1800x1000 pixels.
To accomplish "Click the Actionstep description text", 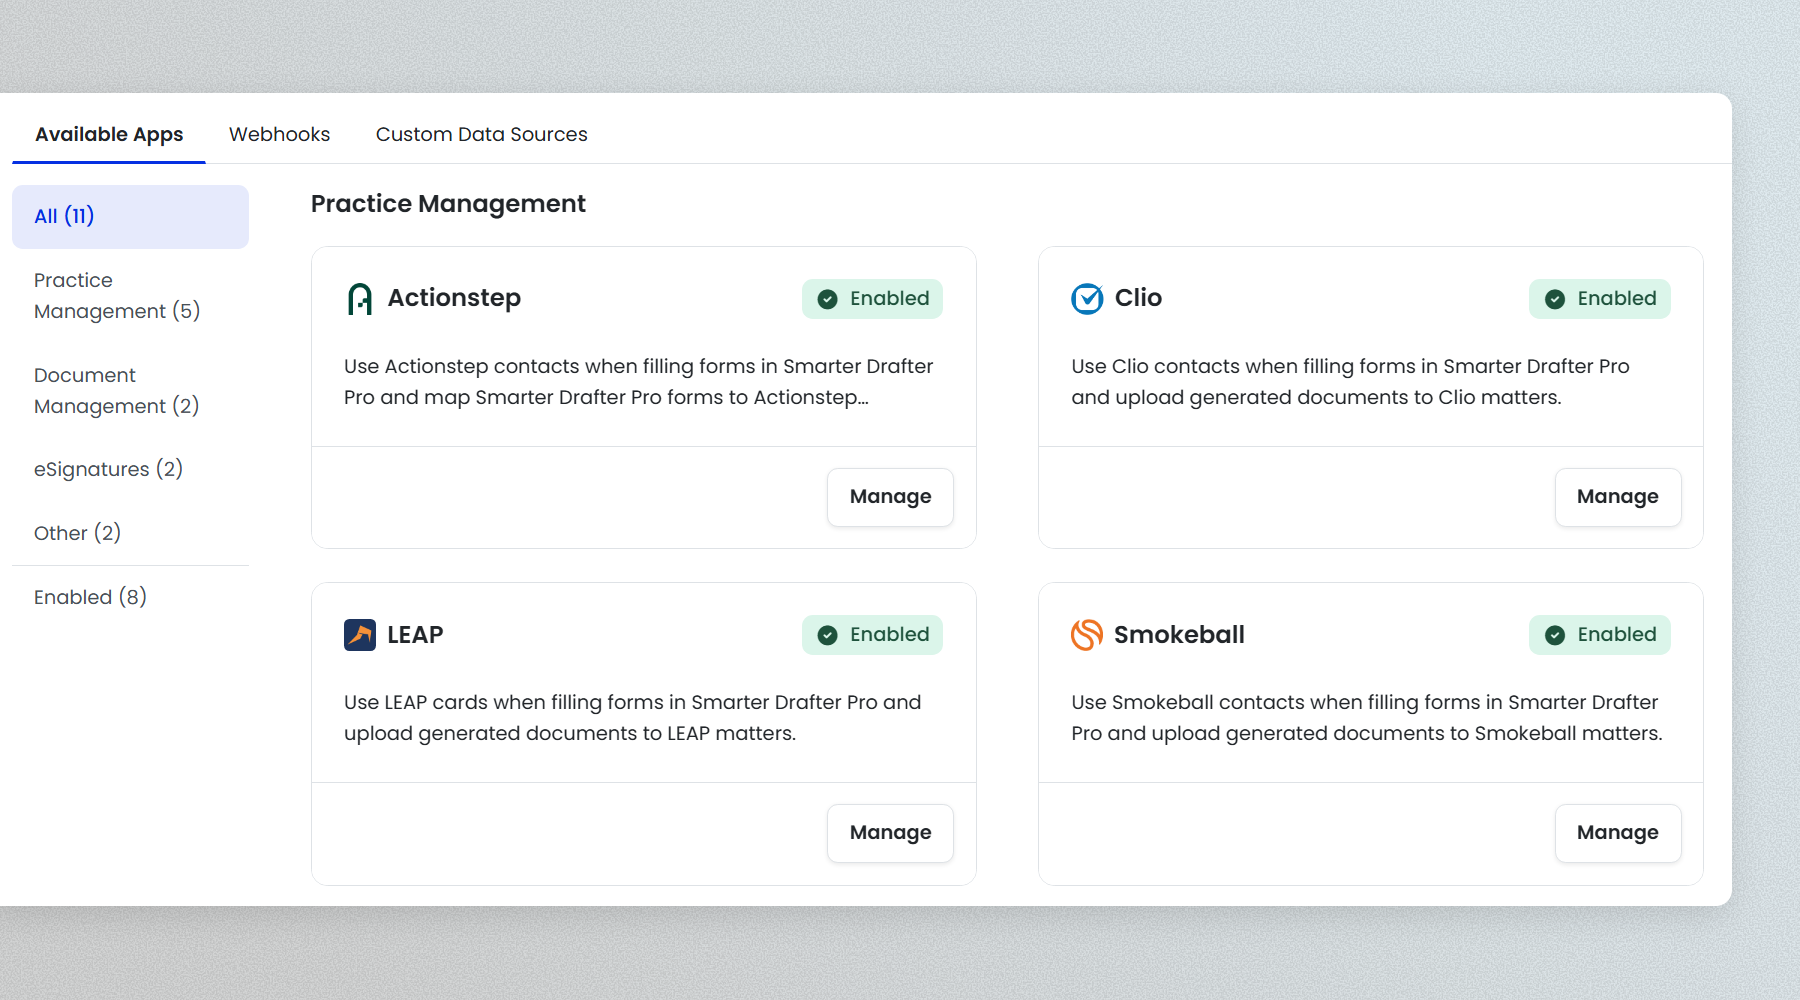I will [639, 382].
